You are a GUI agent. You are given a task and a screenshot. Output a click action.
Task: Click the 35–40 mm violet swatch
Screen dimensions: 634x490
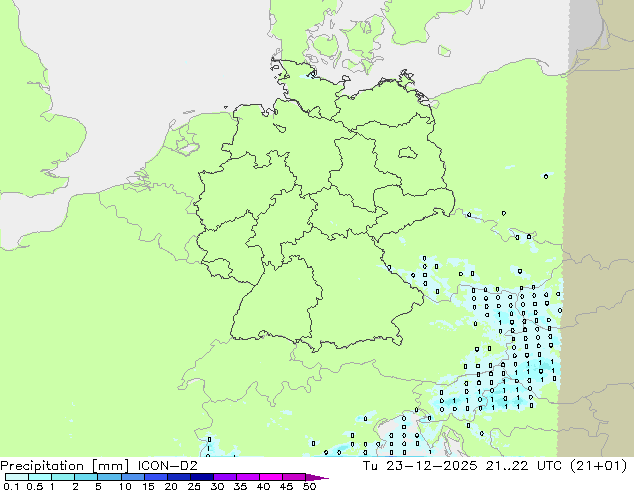point(247,477)
